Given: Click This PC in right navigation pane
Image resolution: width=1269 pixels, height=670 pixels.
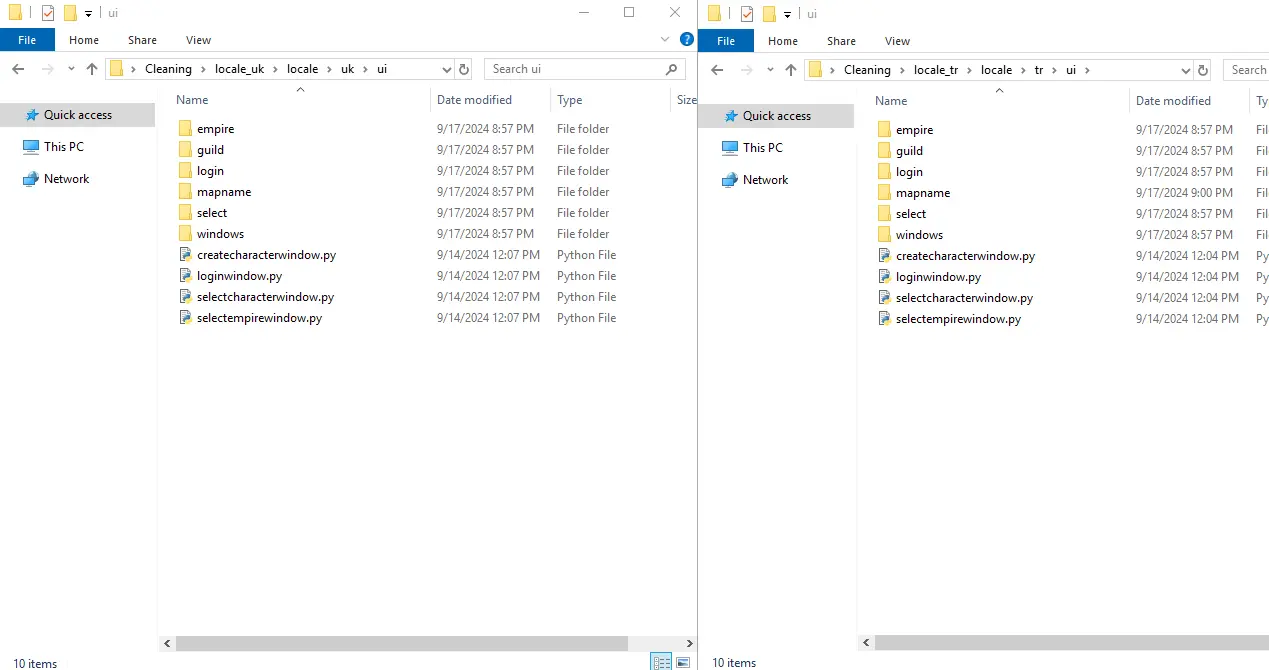Looking at the screenshot, I should pos(762,148).
